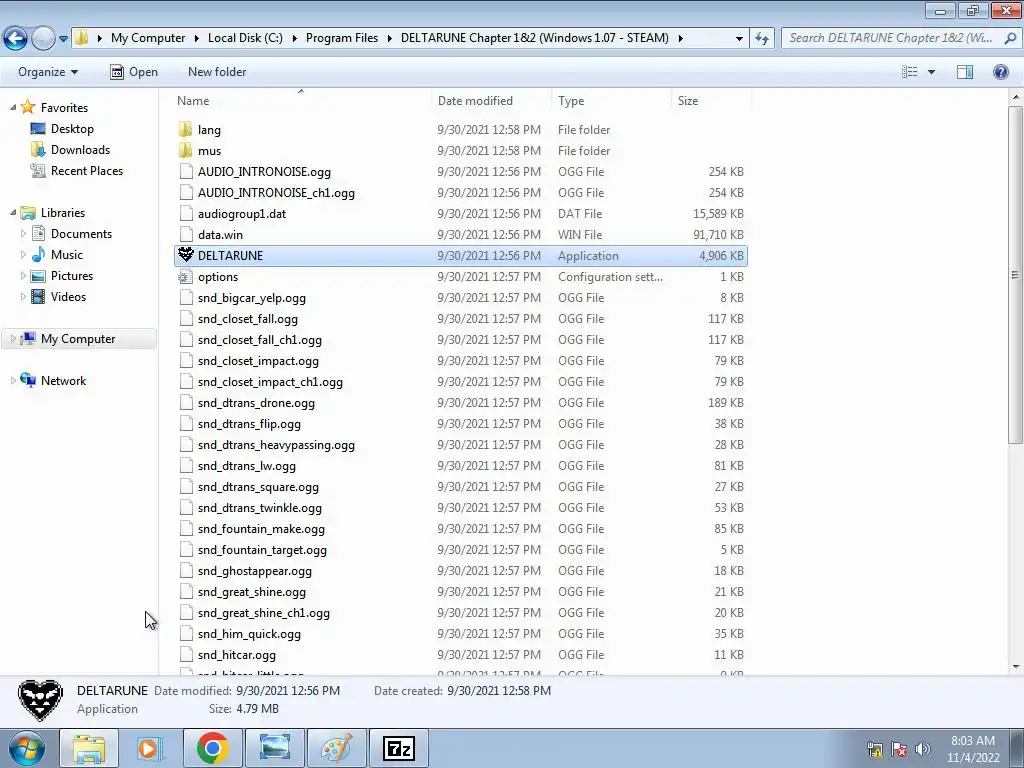Open the Help question mark icon
Screen dimensions: 1024x768
(x=1000, y=72)
